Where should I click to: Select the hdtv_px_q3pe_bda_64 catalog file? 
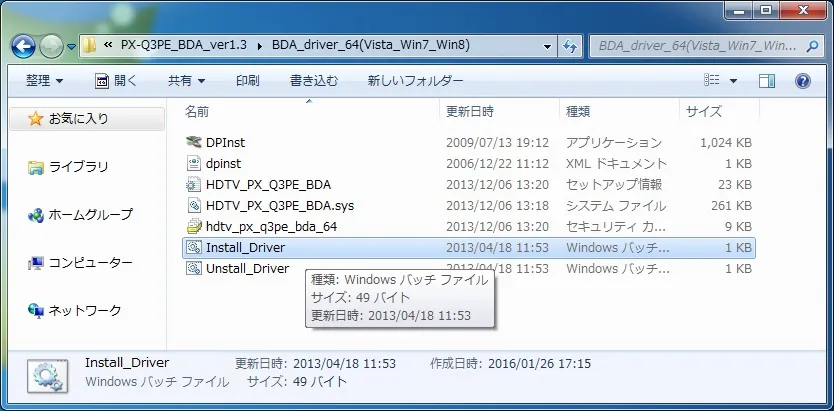[x=271, y=227]
